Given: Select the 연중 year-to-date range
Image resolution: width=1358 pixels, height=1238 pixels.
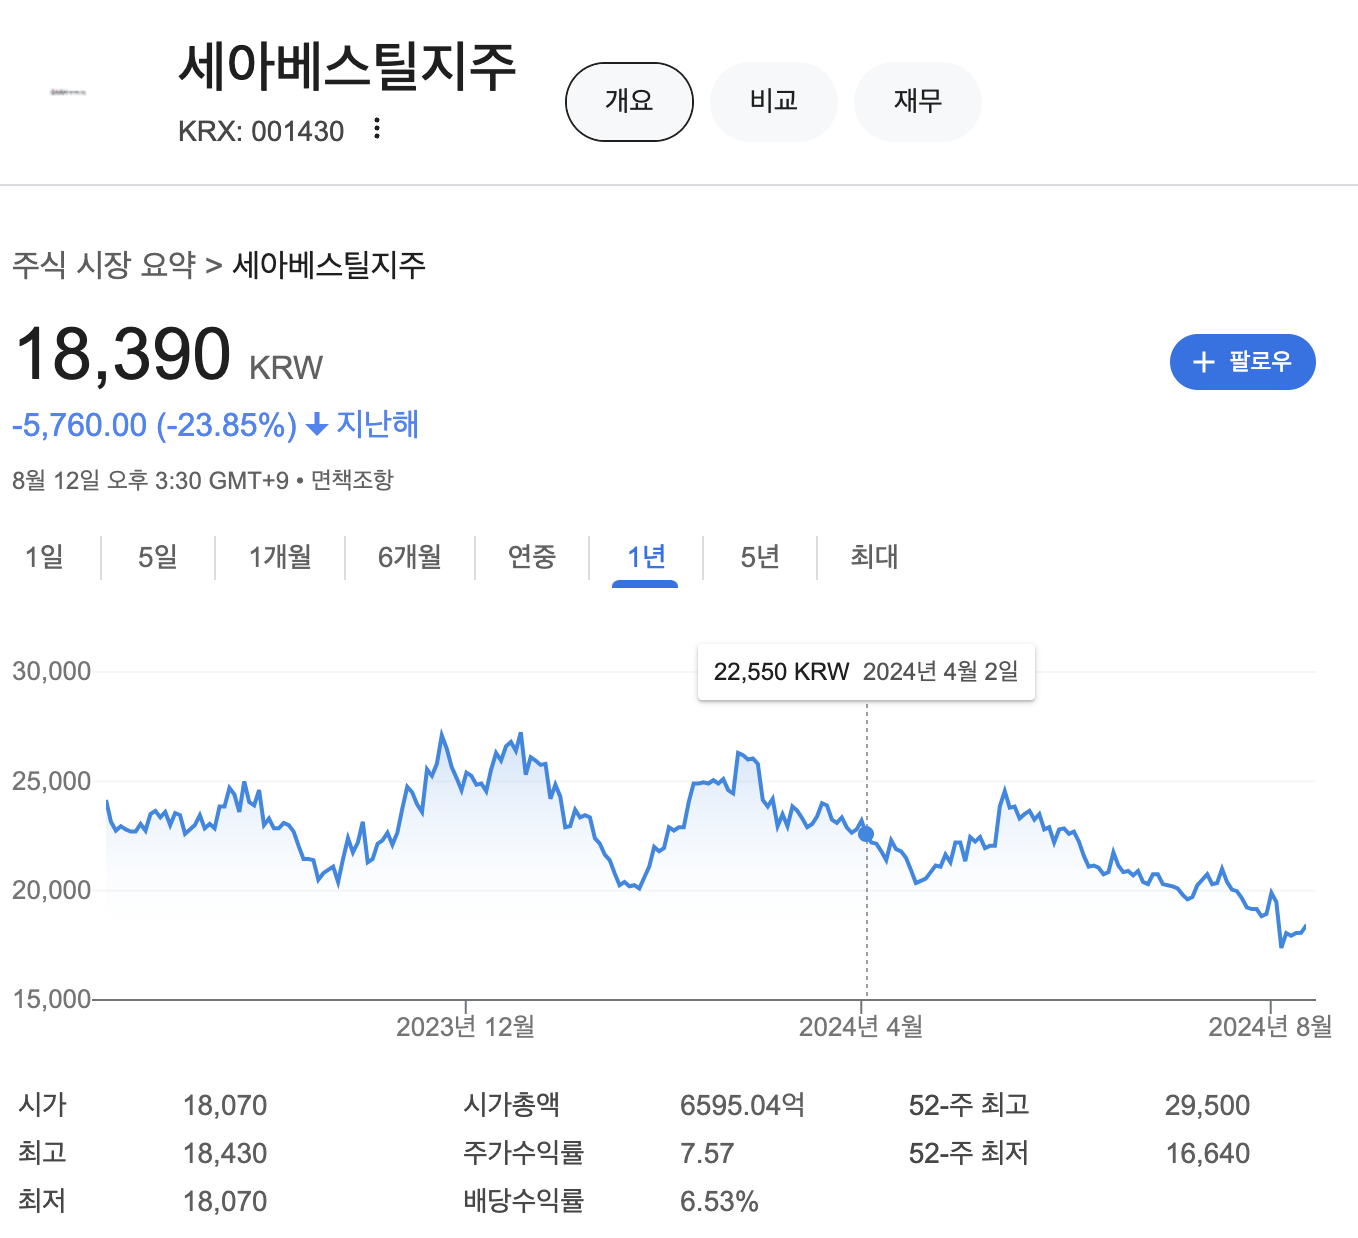Looking at the screenshot, I should (532, 557).
